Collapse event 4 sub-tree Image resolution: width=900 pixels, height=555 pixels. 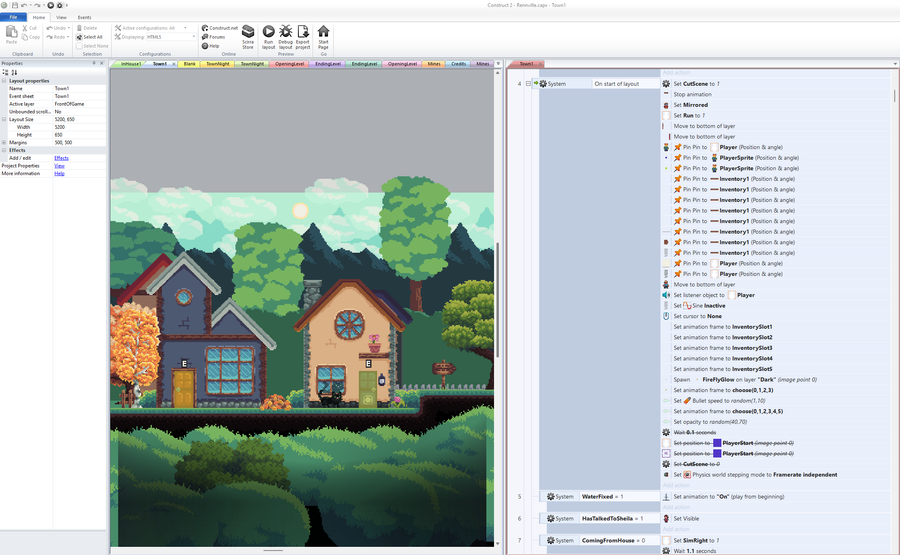(x=528, y=84)
